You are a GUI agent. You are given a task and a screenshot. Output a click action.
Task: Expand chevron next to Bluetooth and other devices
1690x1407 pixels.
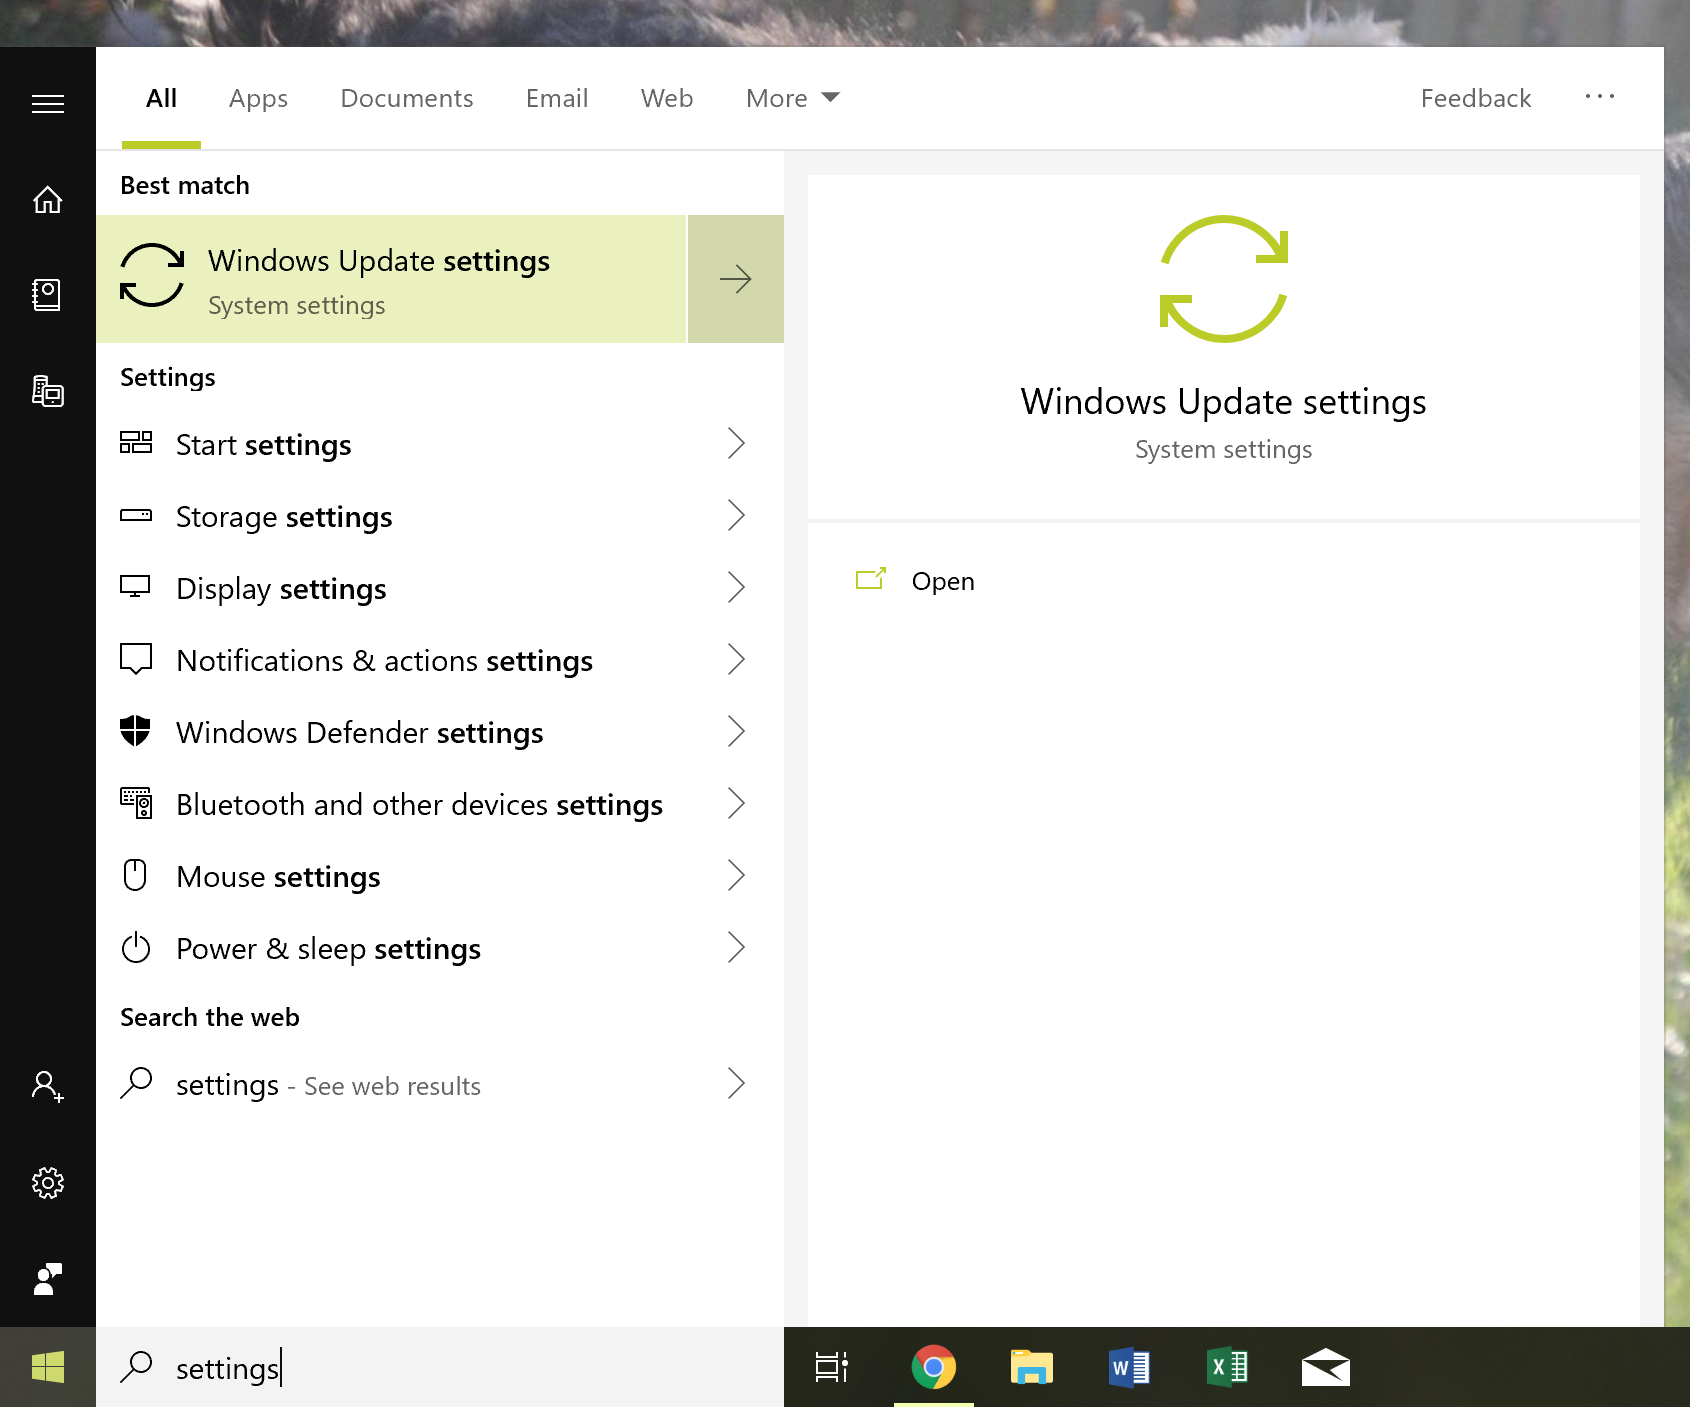click(736, 803)
